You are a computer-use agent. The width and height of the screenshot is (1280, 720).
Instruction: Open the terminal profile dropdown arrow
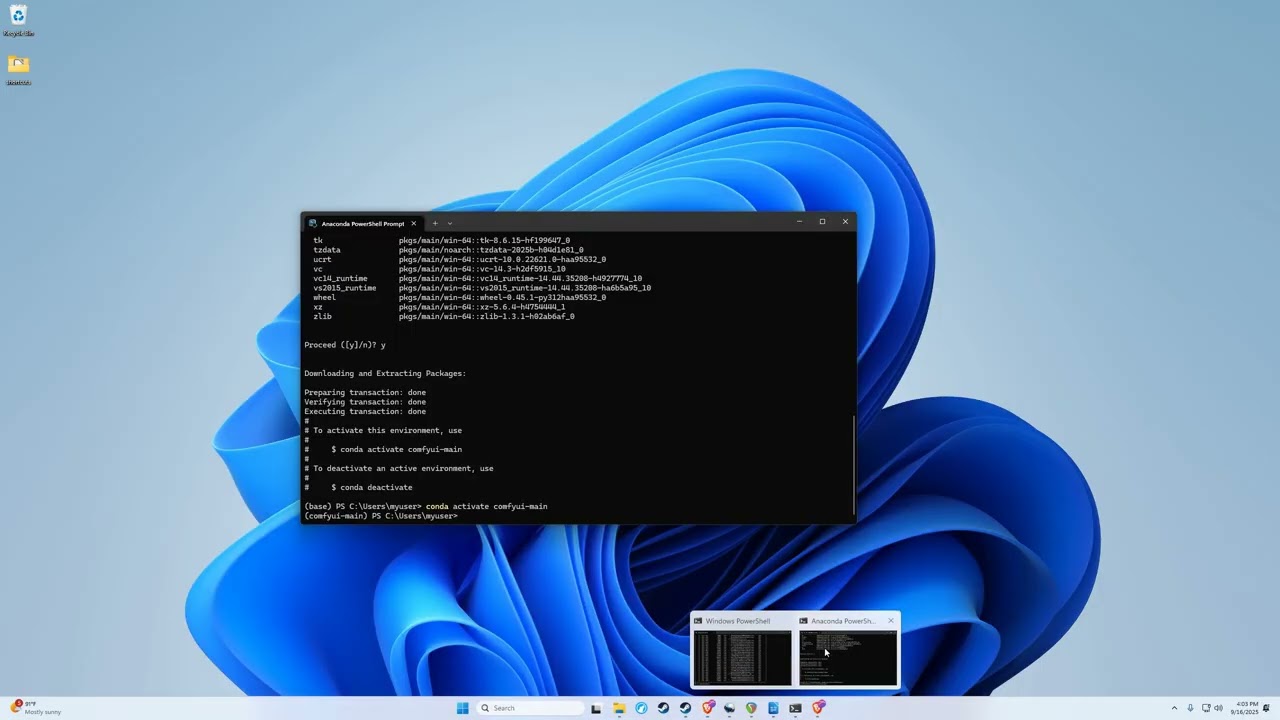coord(450,223)
